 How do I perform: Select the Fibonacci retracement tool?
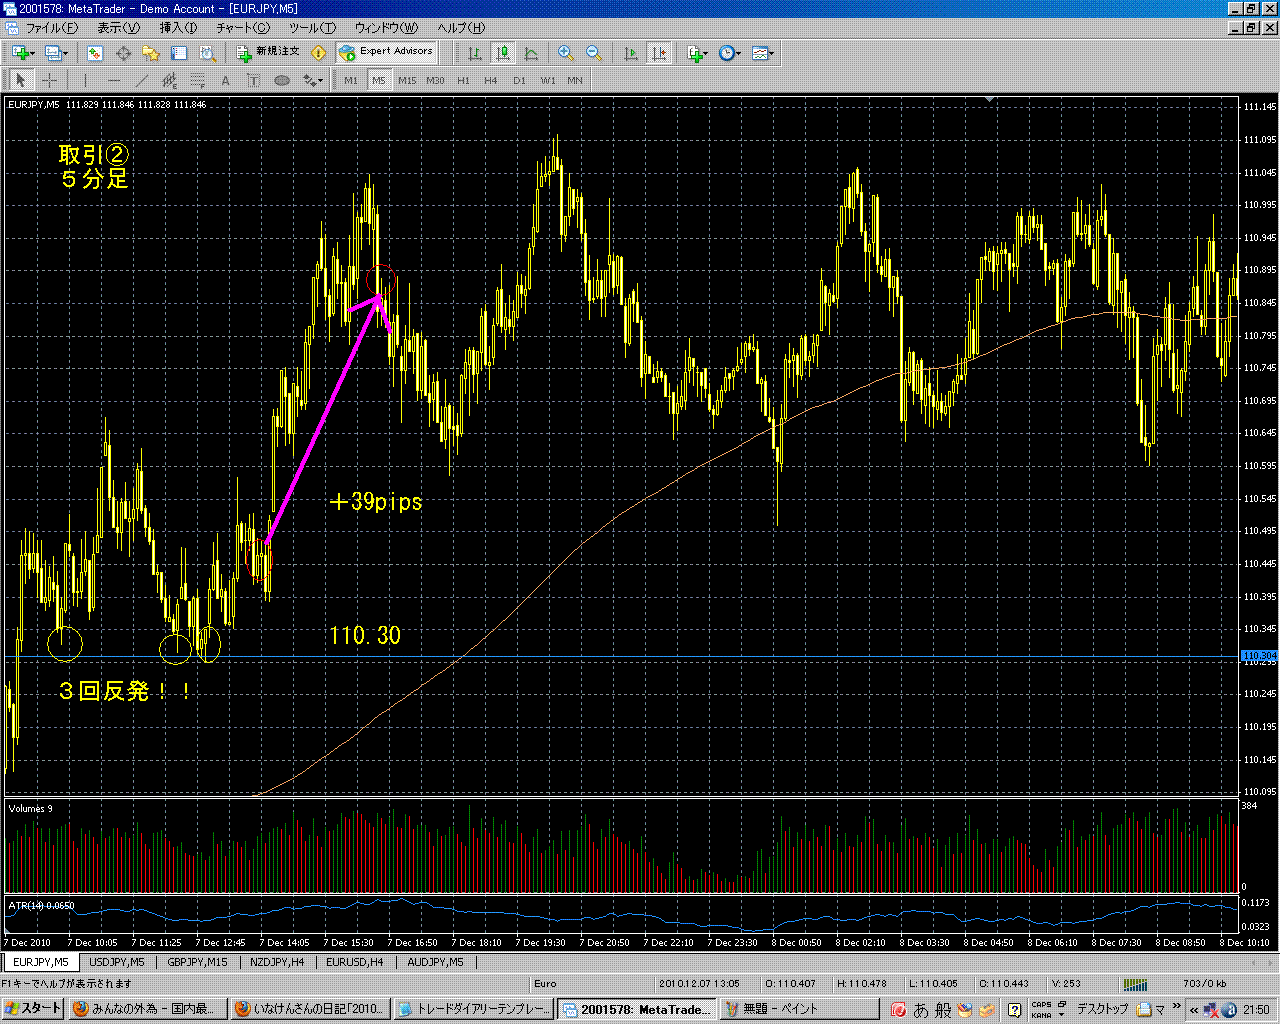(198, 80)
